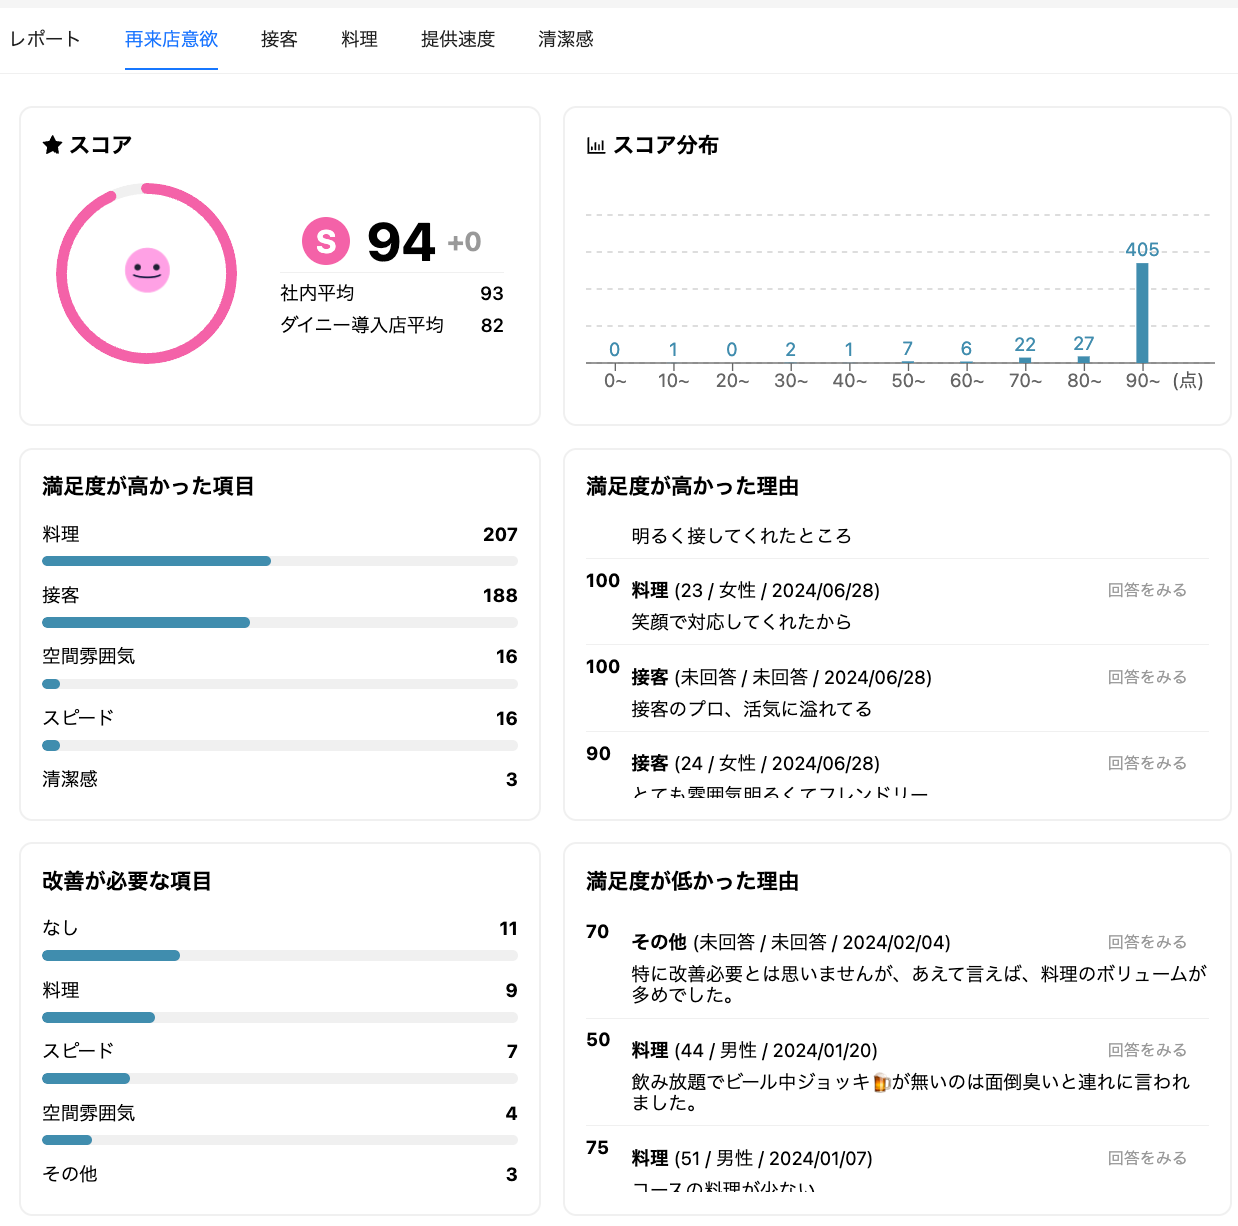Click the 接客 188 satisfaction progress bar
Viewport: 1238px width, 1226px height.
(280, 623)
